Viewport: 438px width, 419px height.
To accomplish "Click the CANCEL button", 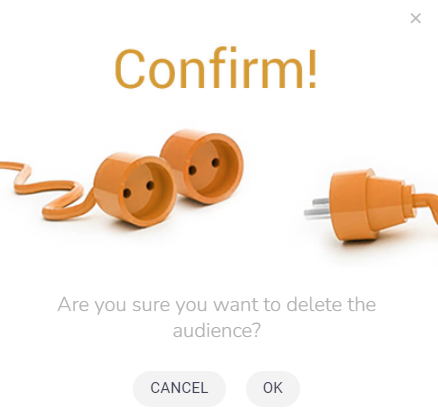I will tap(179, 388).
